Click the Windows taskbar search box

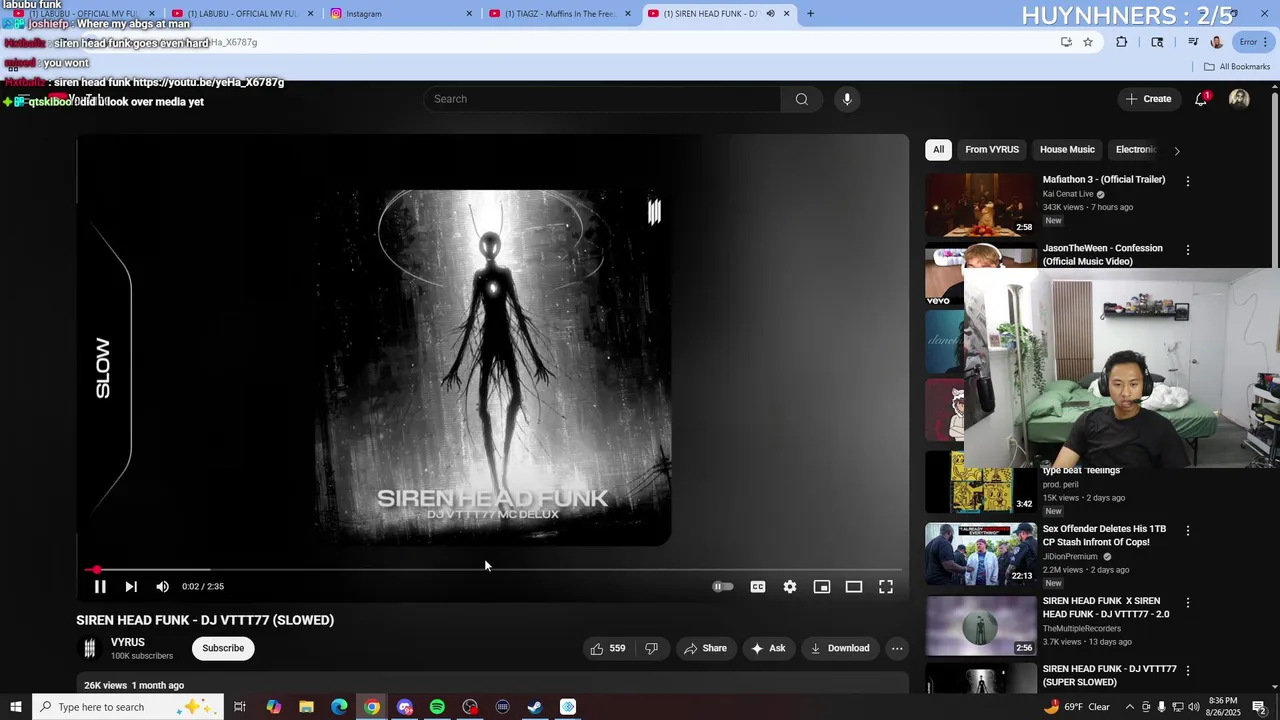coord(129,707)
